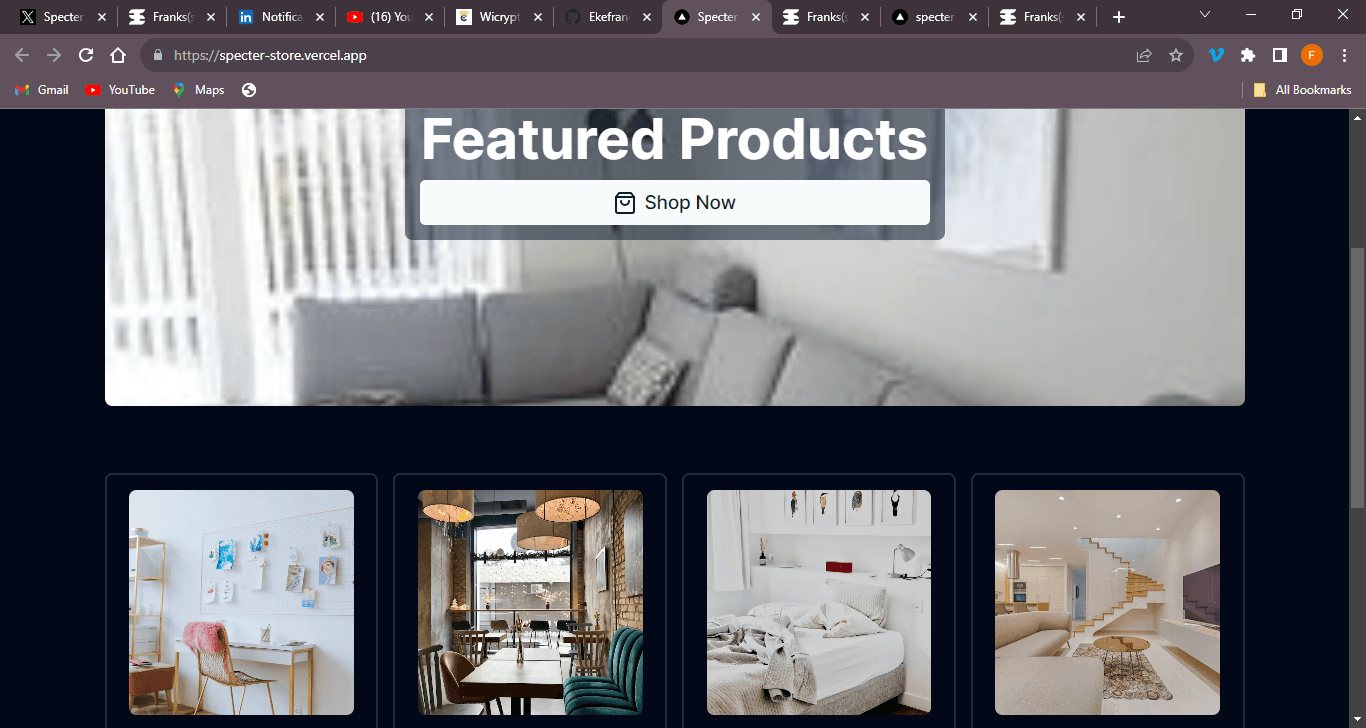This screenshot has height=728, width=1366.
Task: Click the shopping bag icon in Shop Now
Action: click(x=624, y=203)
